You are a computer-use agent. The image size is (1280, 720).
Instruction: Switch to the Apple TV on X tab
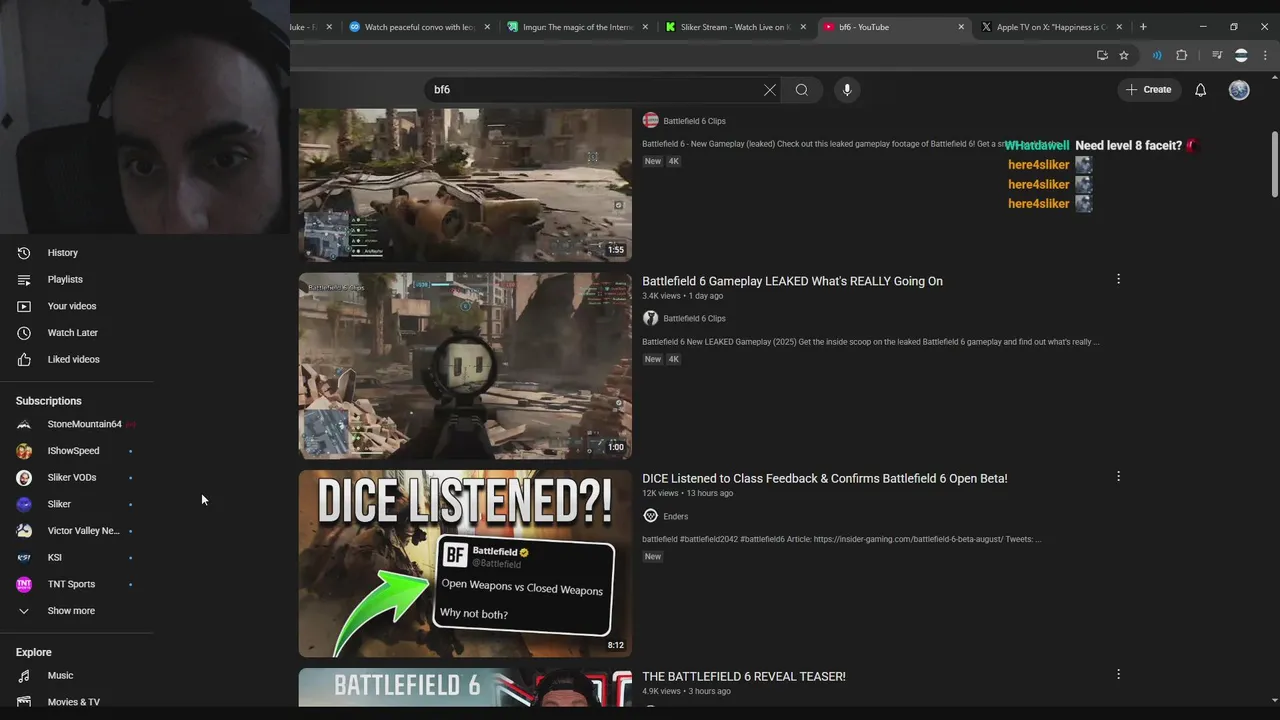click(x=1050, y=27)
